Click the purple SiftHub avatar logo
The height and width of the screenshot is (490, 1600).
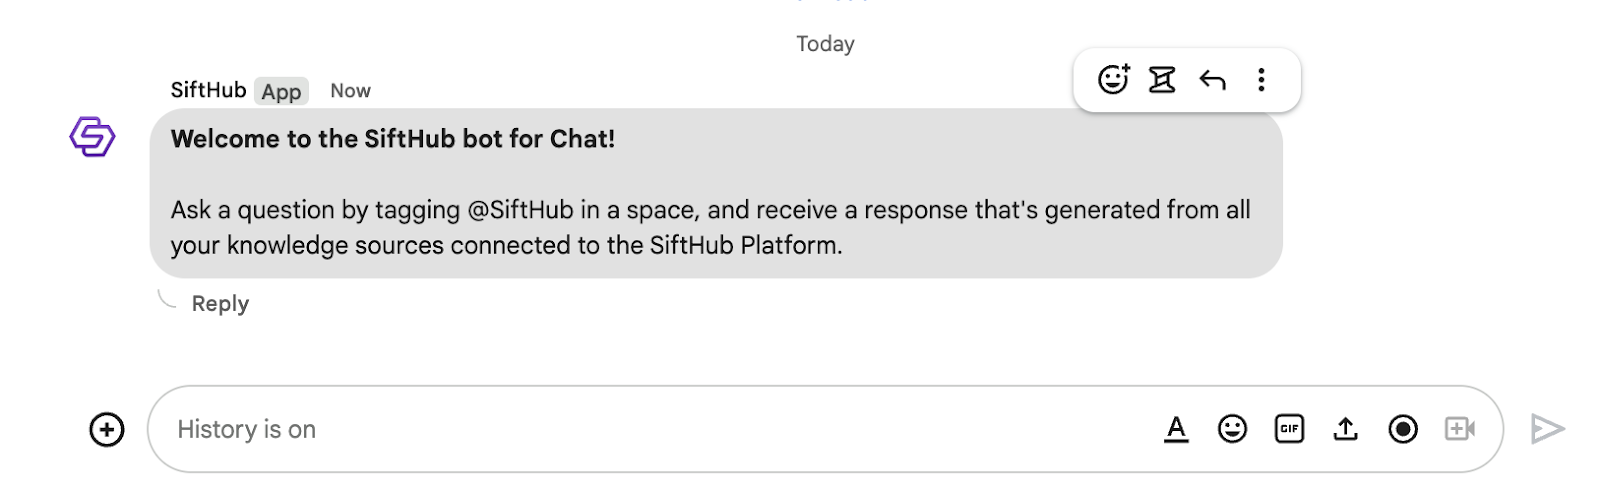pos(92,136)
